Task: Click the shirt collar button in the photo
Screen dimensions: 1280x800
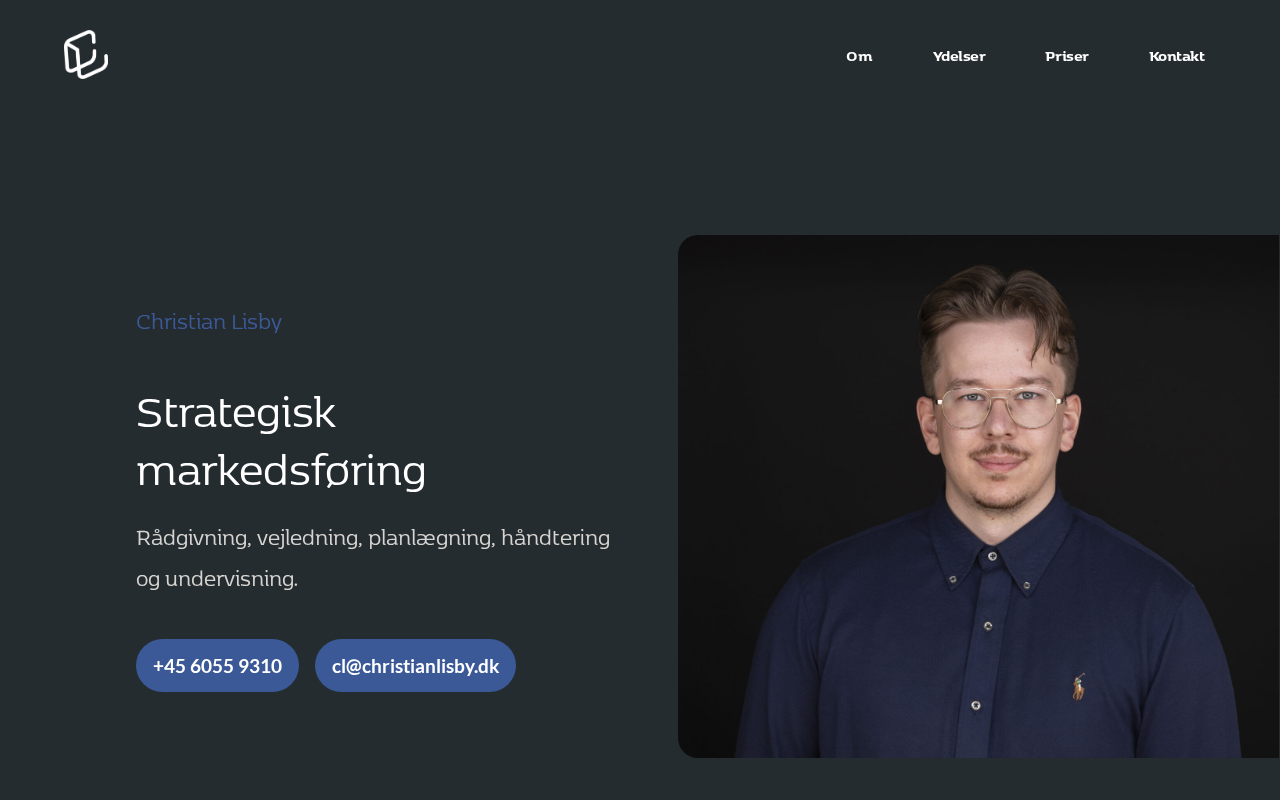Action: [x=992, y=555]
